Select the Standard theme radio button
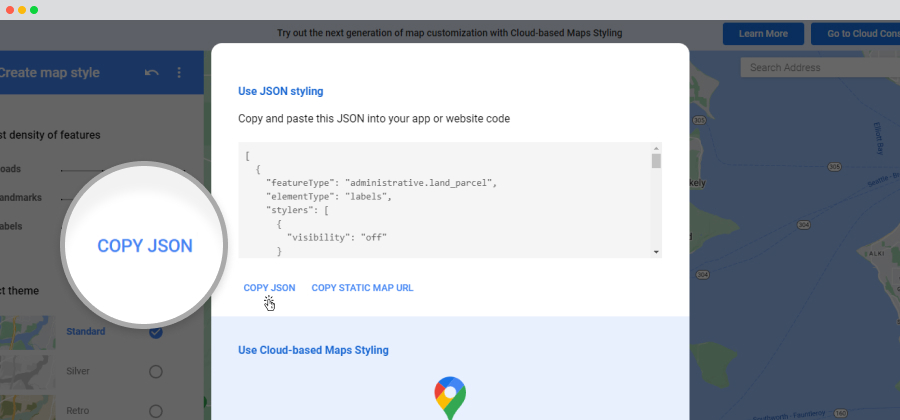Viewport: 900px width, 420px height. point(156,332)
